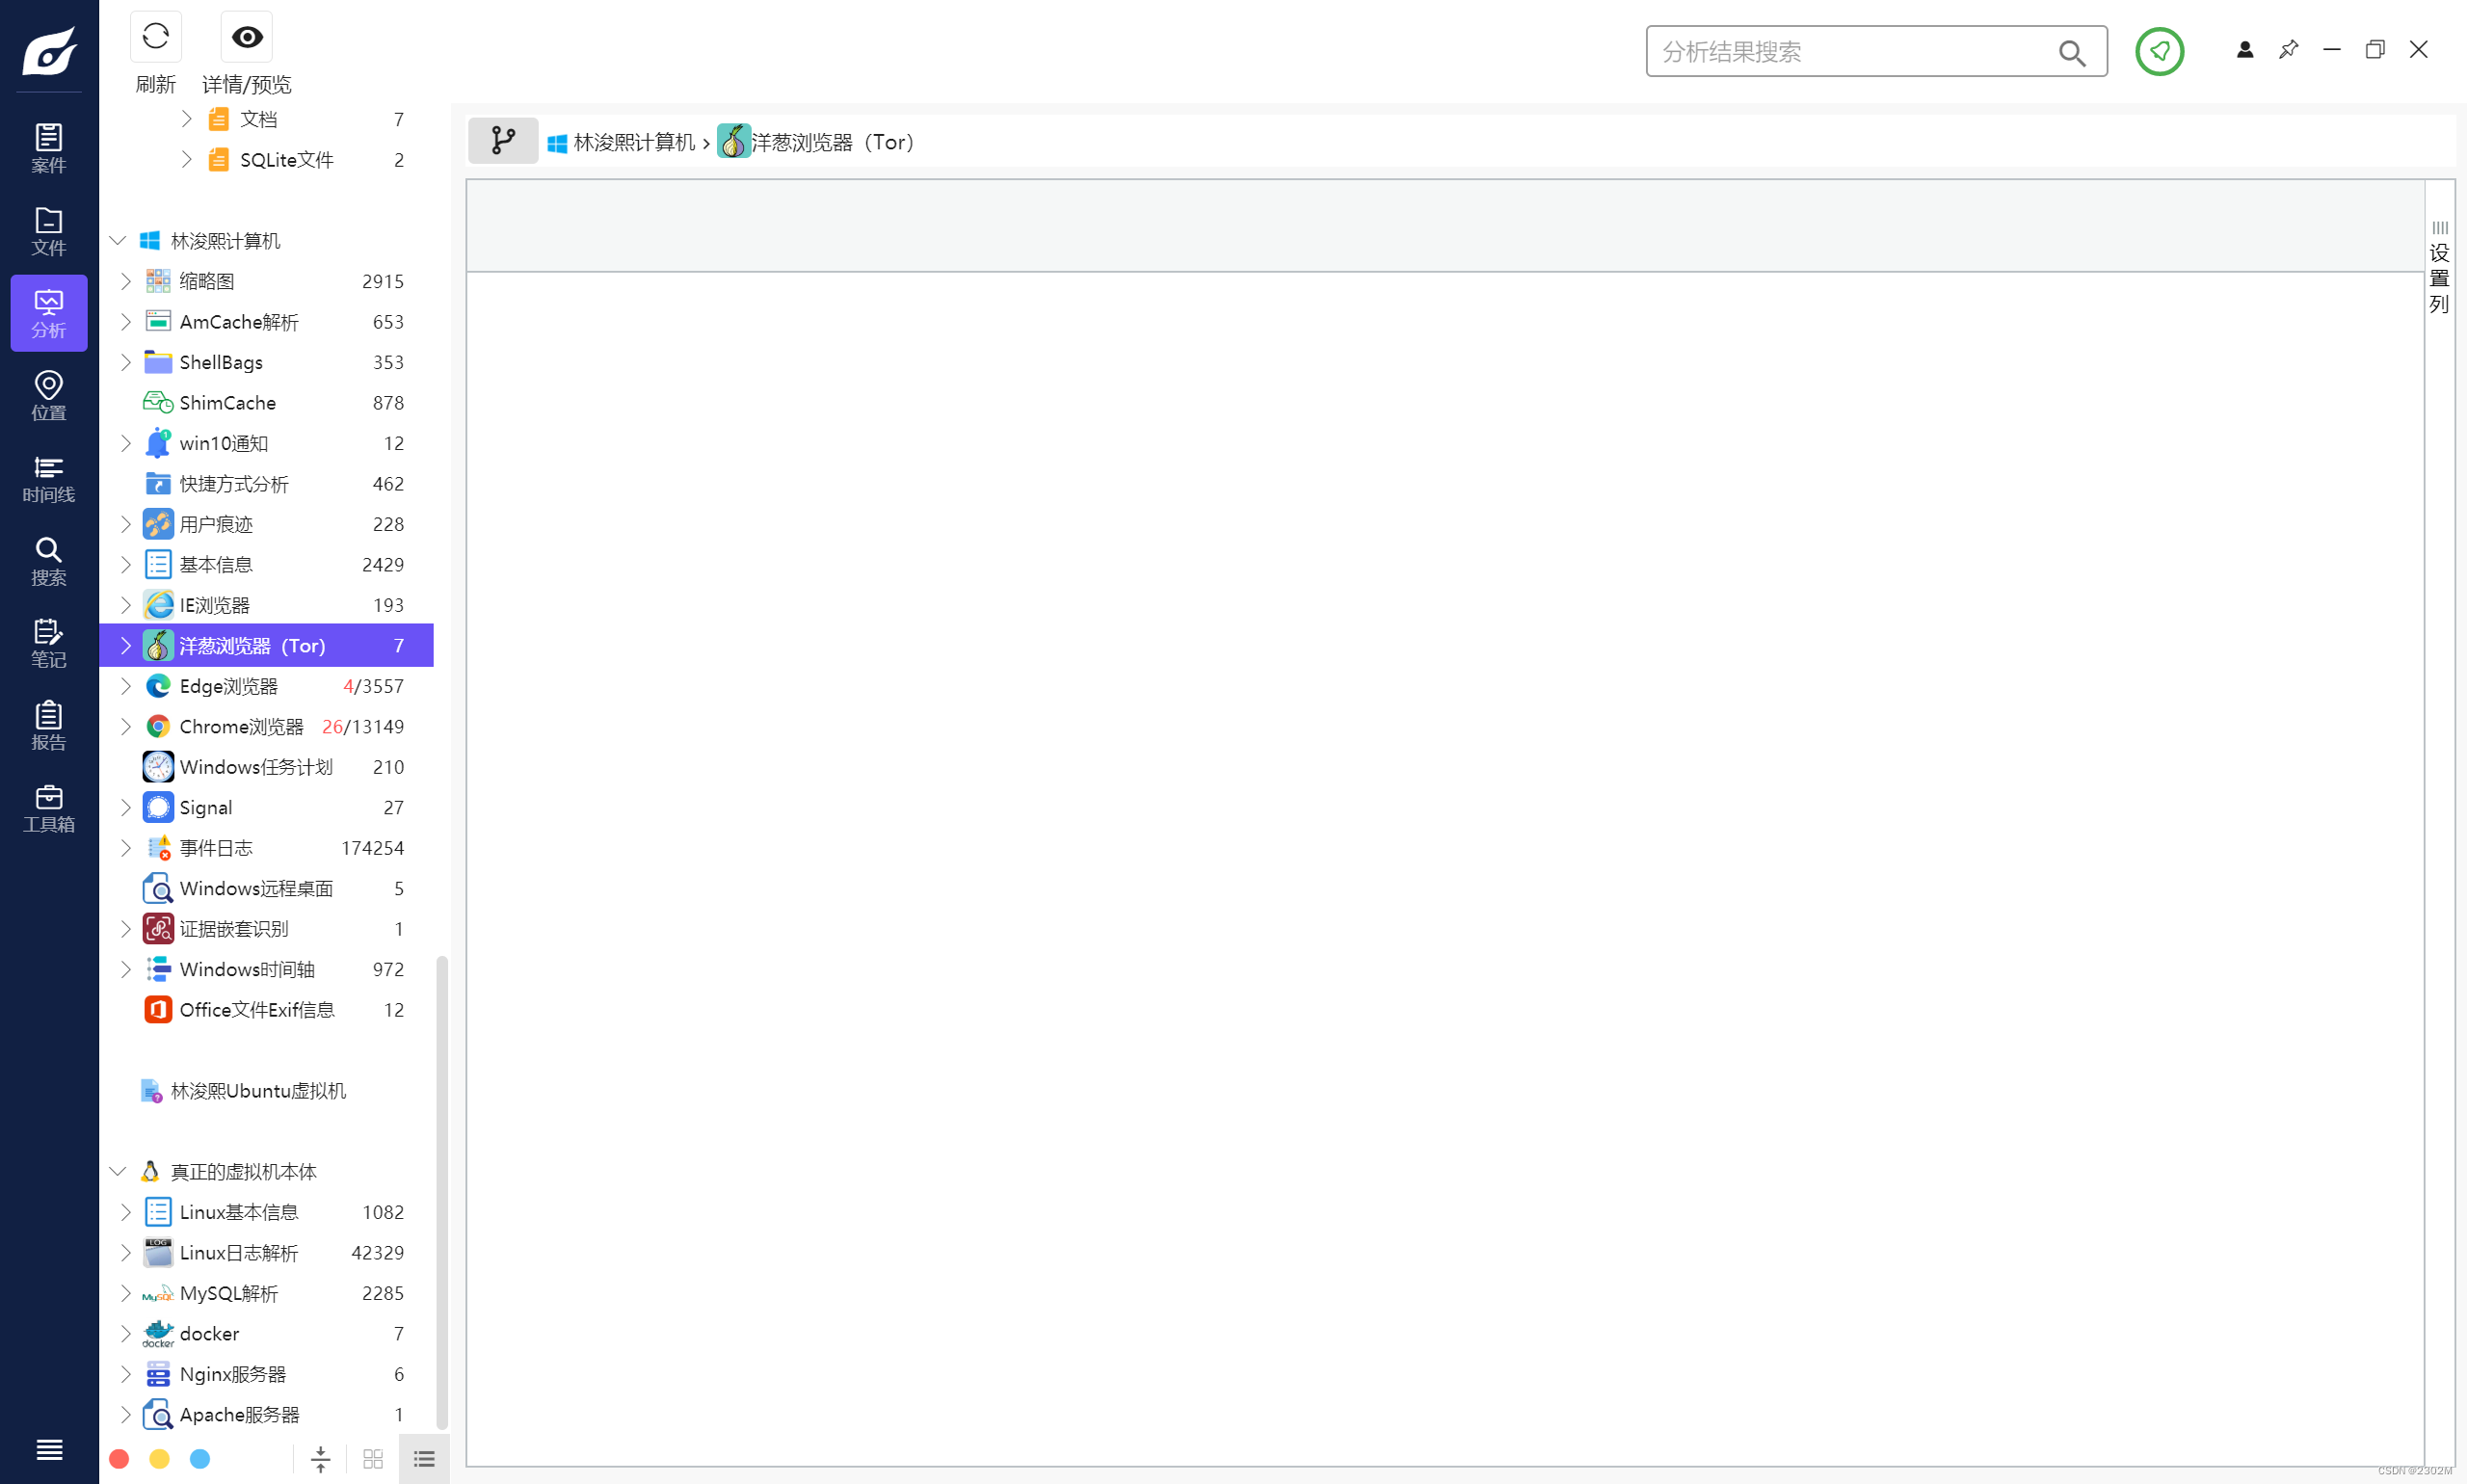Click the branch tree icon beside breadcrumb
The width and height of the screenshot is (2467, 1484).
pos(503,142)
